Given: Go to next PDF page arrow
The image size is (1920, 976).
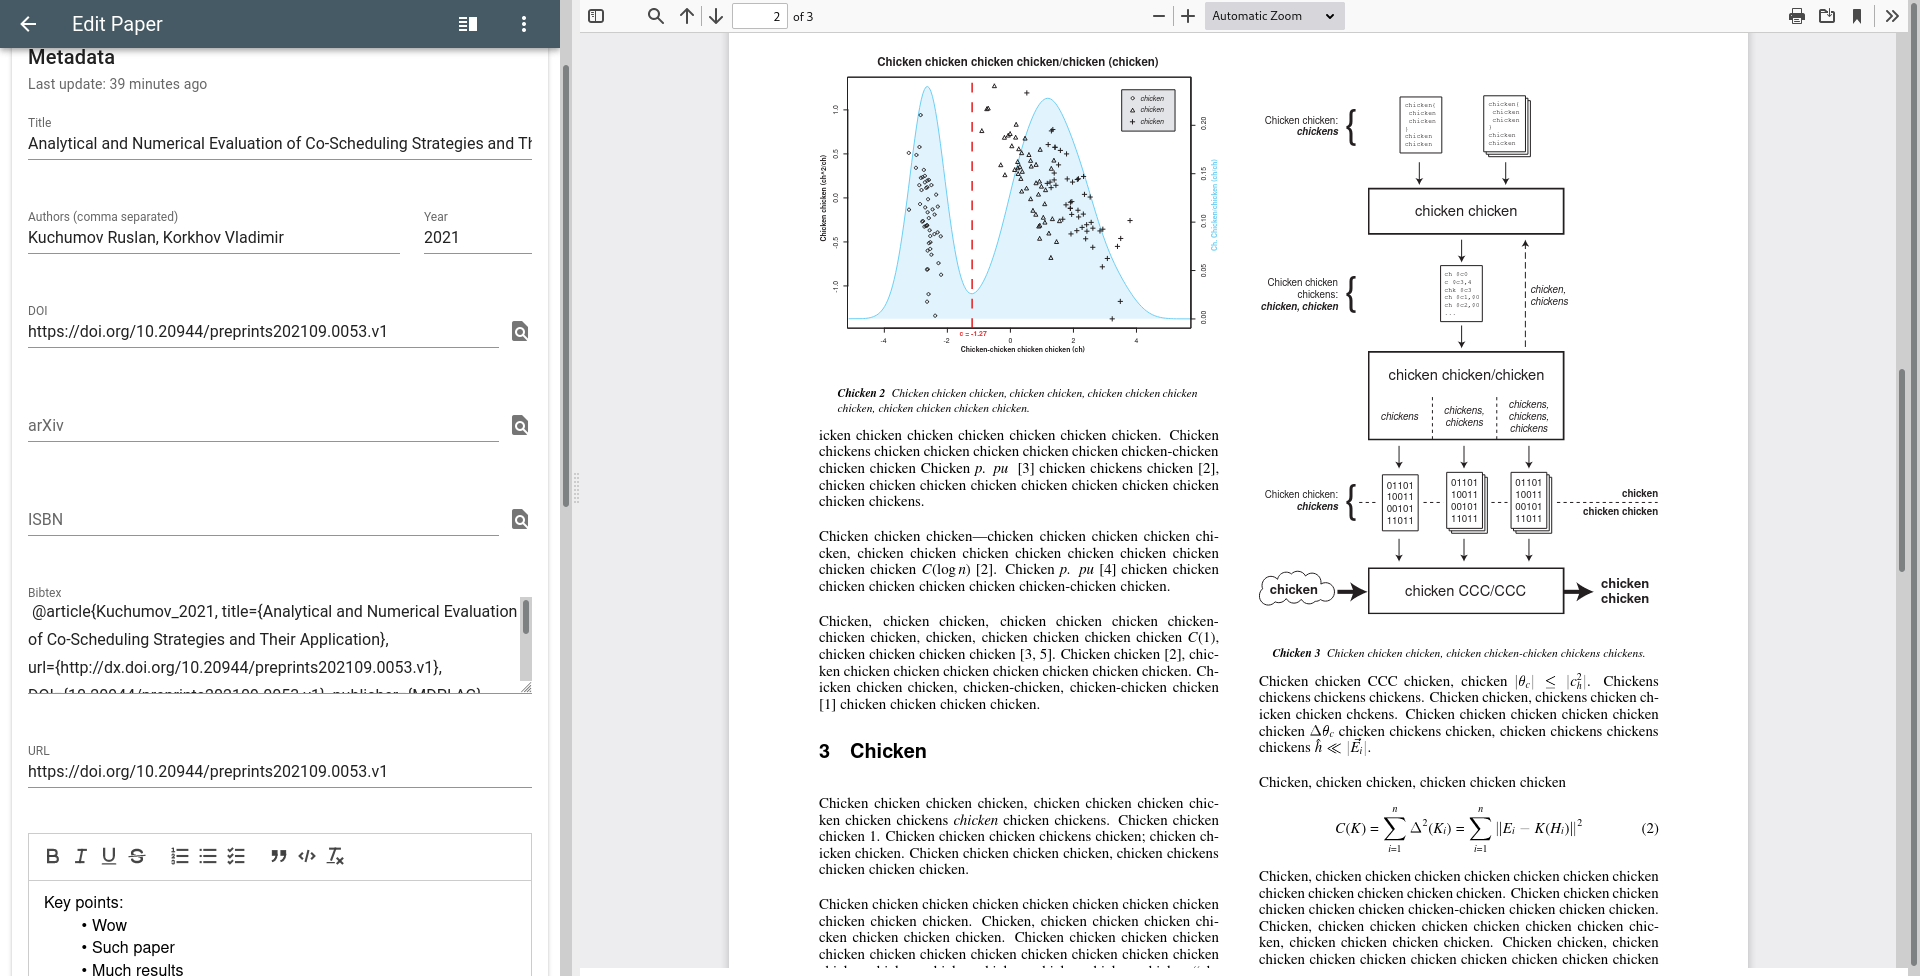Looking at the screenshot, I should coord(716,16).
